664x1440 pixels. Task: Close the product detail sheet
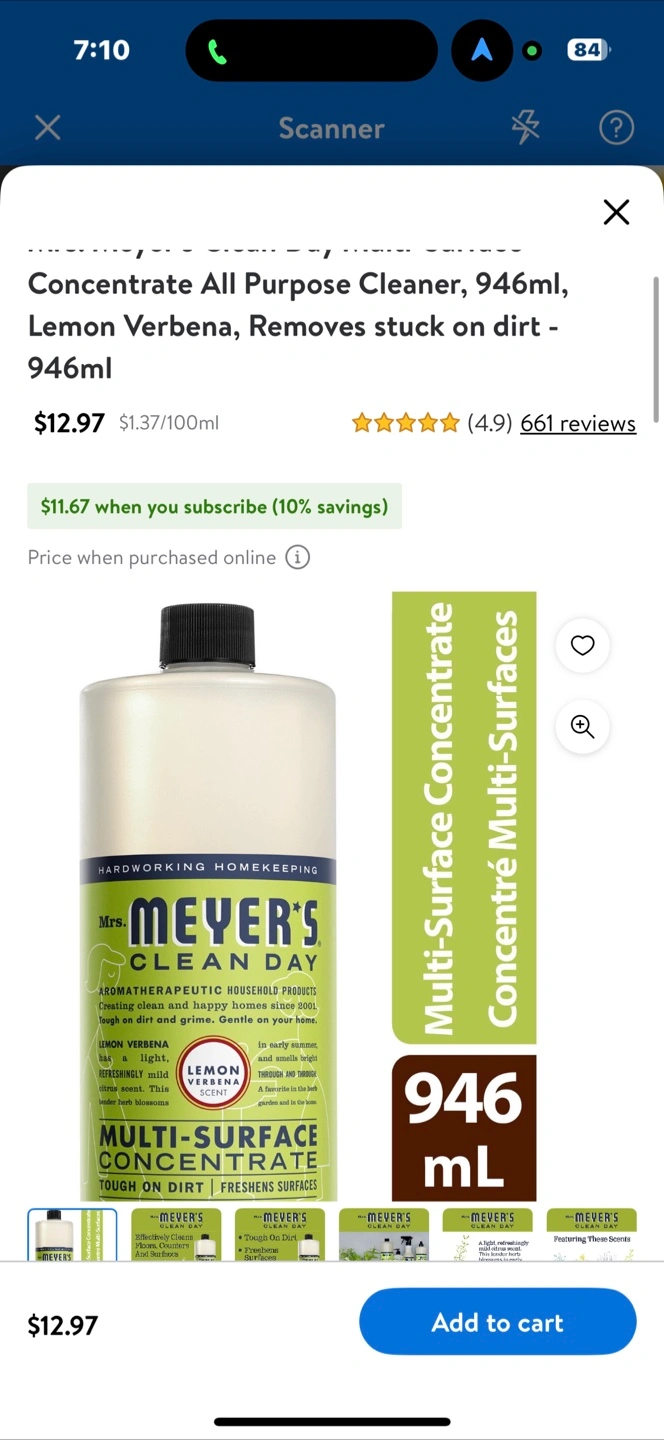click(x=616, y=212)
